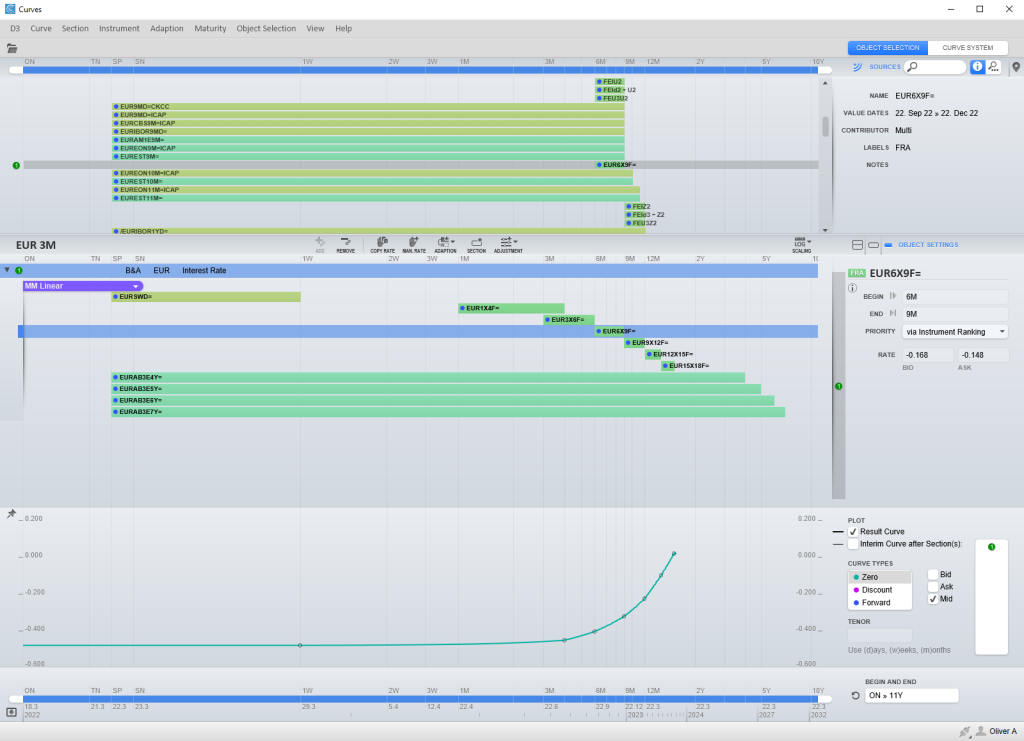1024x741 pixels.
Task: Click the Manual Rate toolbar icon
Action: tap(414, 243)
